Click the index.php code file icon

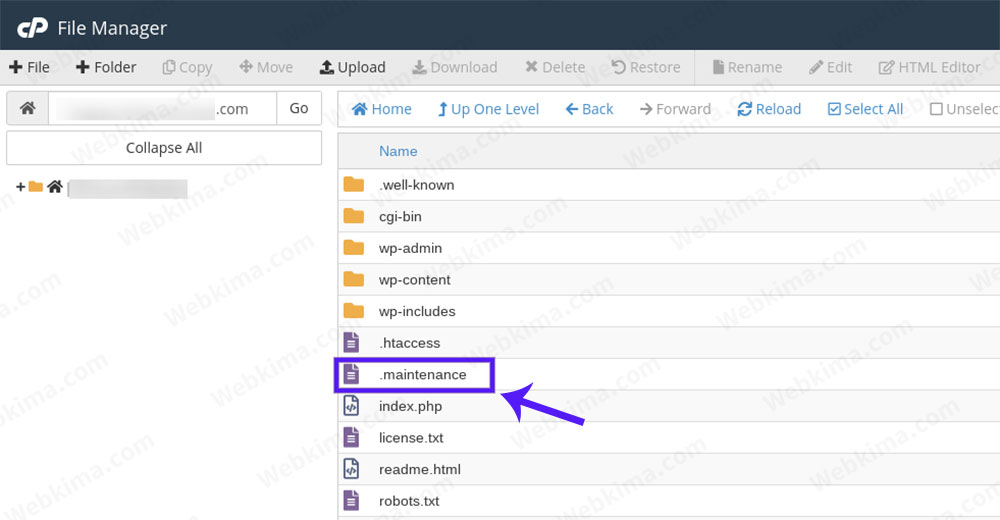coord(351,406)
